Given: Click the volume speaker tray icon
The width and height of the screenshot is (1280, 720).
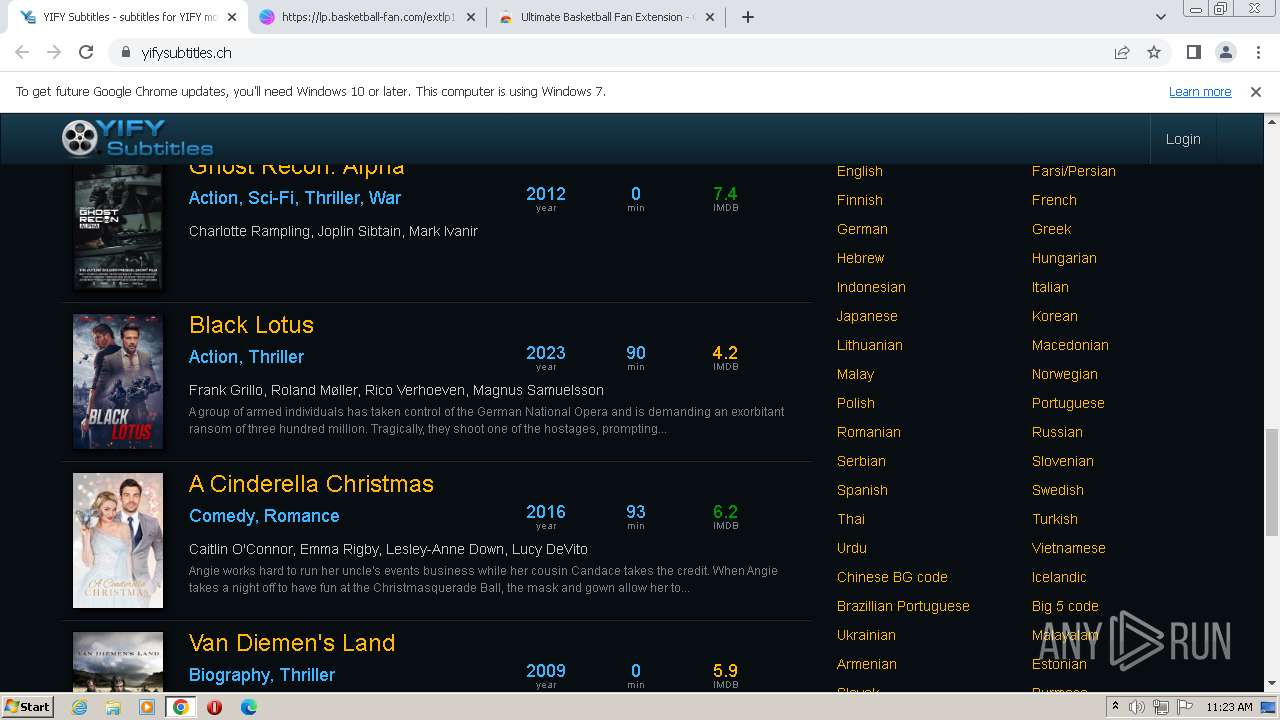Looking at the screenshot, I should [1137, 707].
